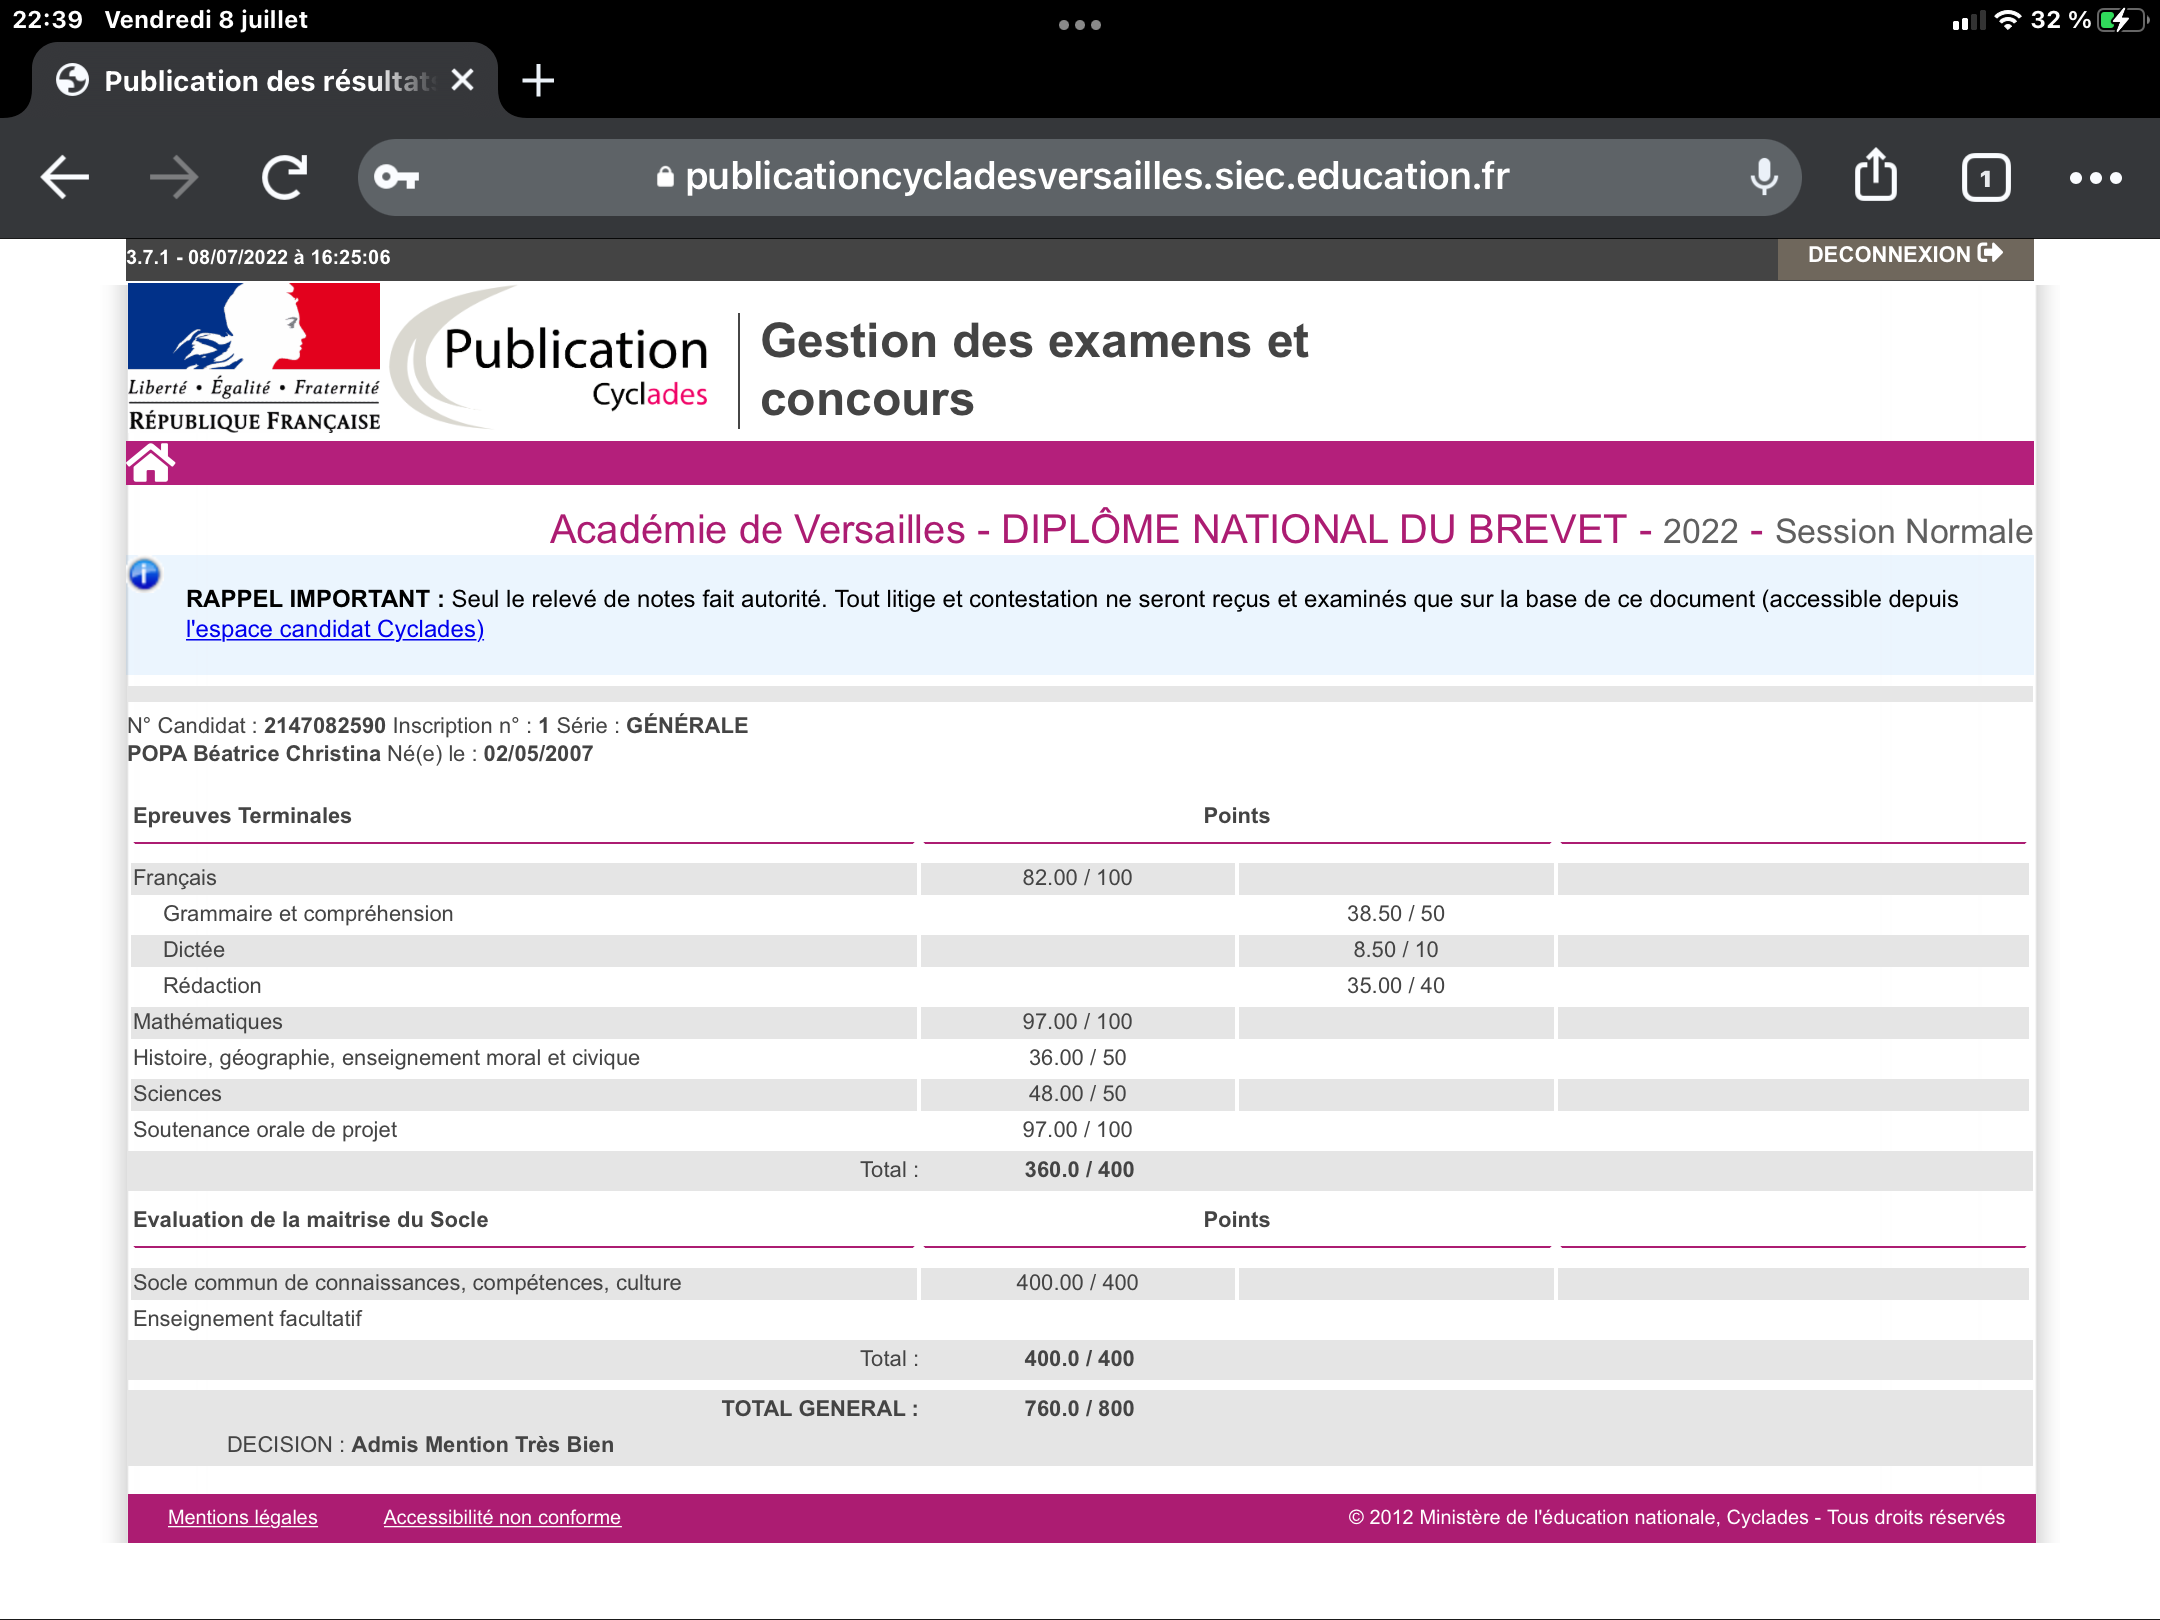Open the tab switcher showing 1

pos(1985,178)
